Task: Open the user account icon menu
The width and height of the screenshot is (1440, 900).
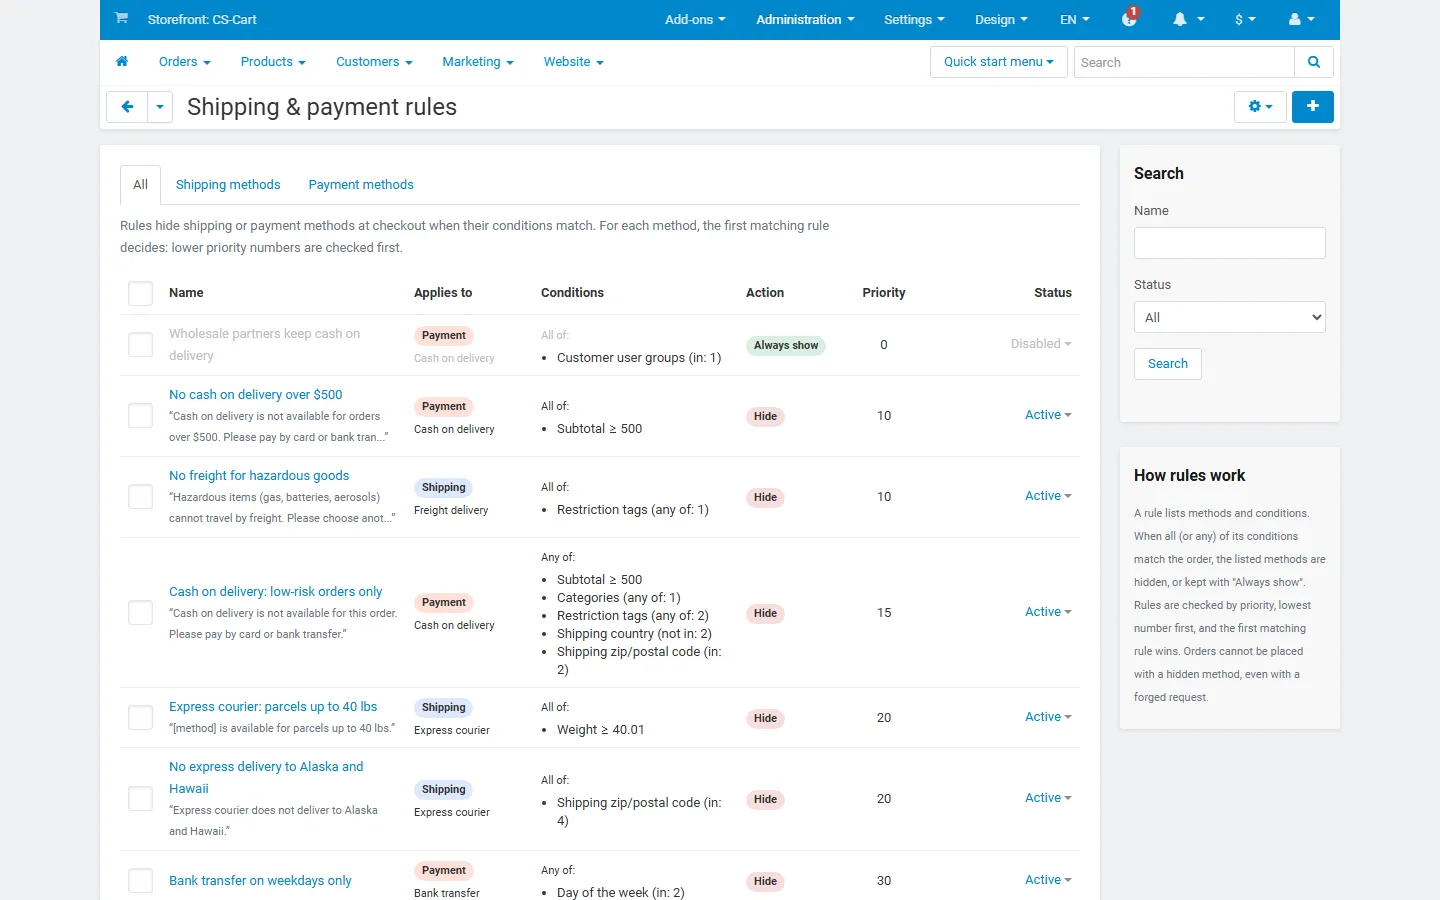Action: [x=1302, y=20]
